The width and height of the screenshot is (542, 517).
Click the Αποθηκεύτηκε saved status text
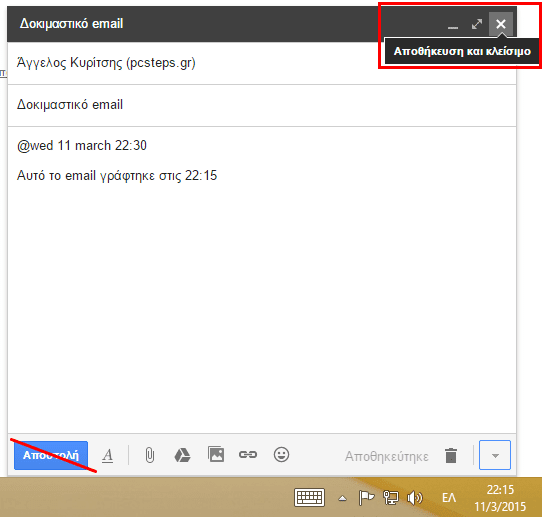click(x=386, y=457)
